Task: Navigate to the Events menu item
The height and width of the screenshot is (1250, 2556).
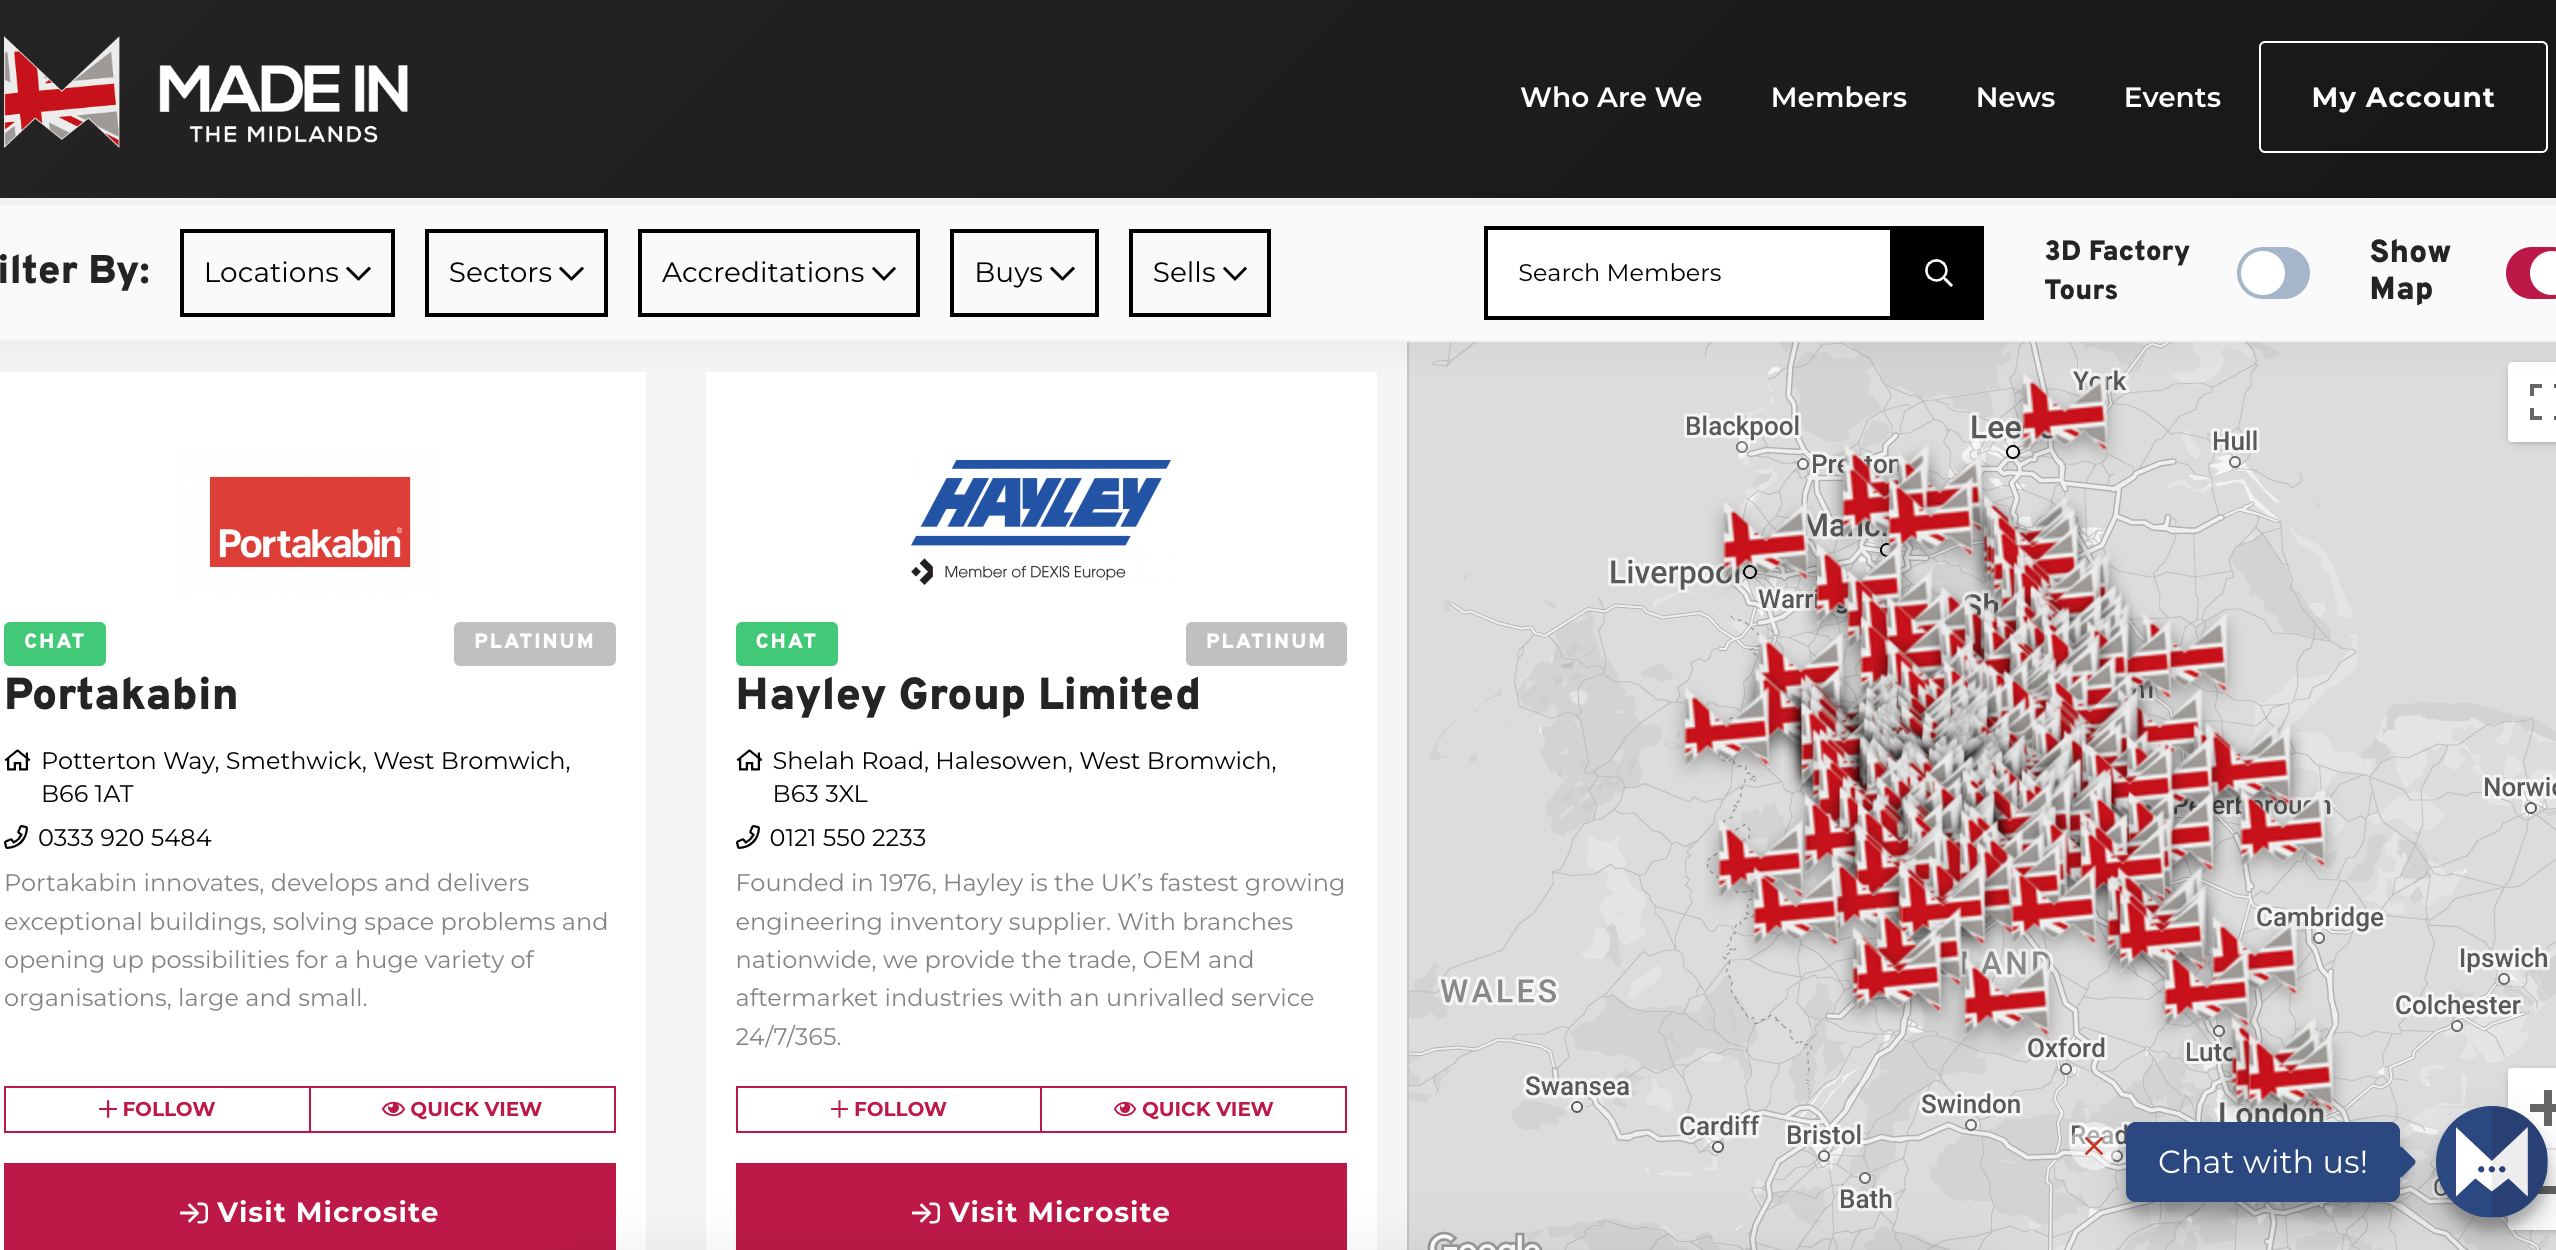Action: coord(2172,97)
